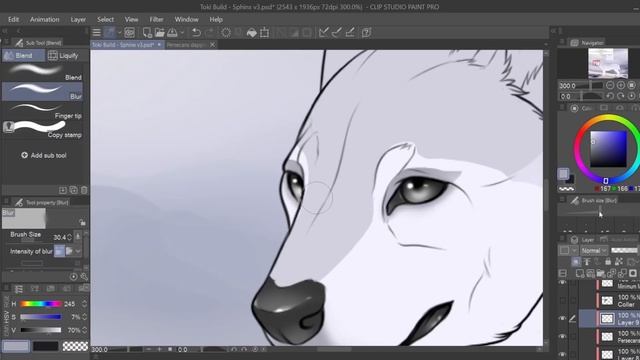Click the New canvas icon in command bar
Image resolution: width=640 pixels, height=360 pixels.
[147, 33]
